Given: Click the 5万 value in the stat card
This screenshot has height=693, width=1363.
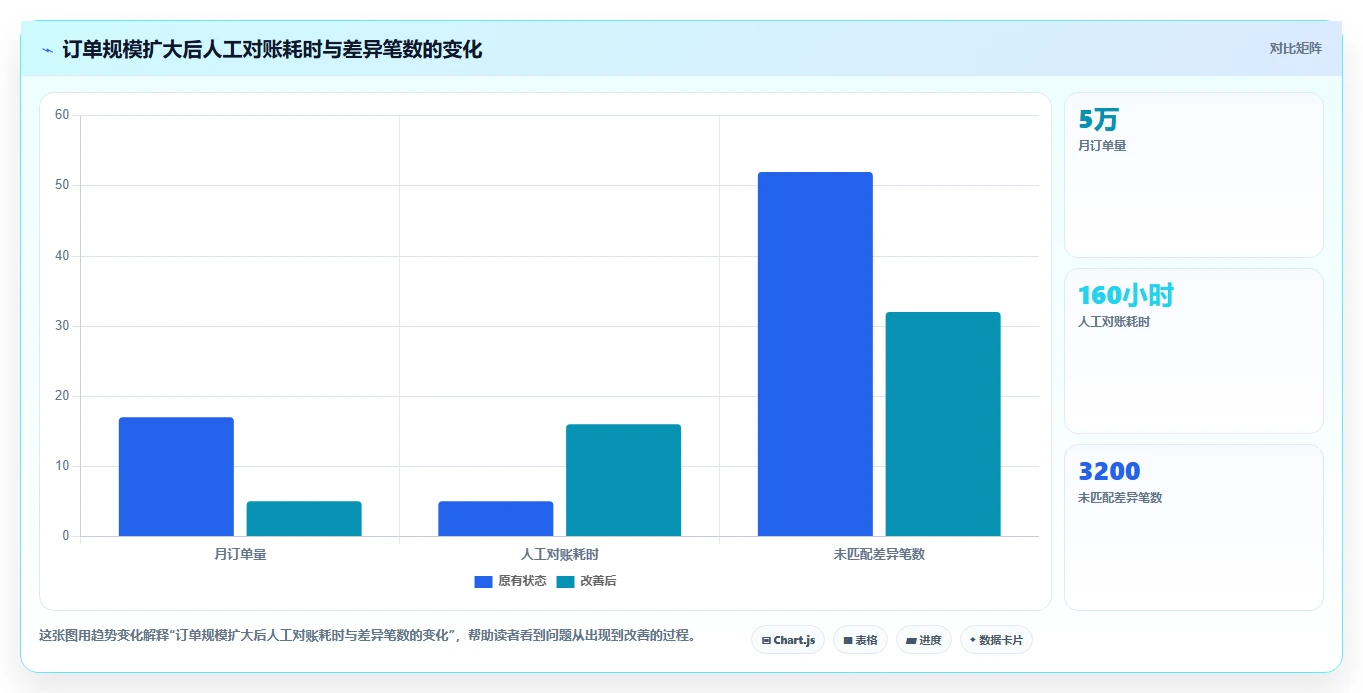Looking at the screenshot, I should 1098,120.
